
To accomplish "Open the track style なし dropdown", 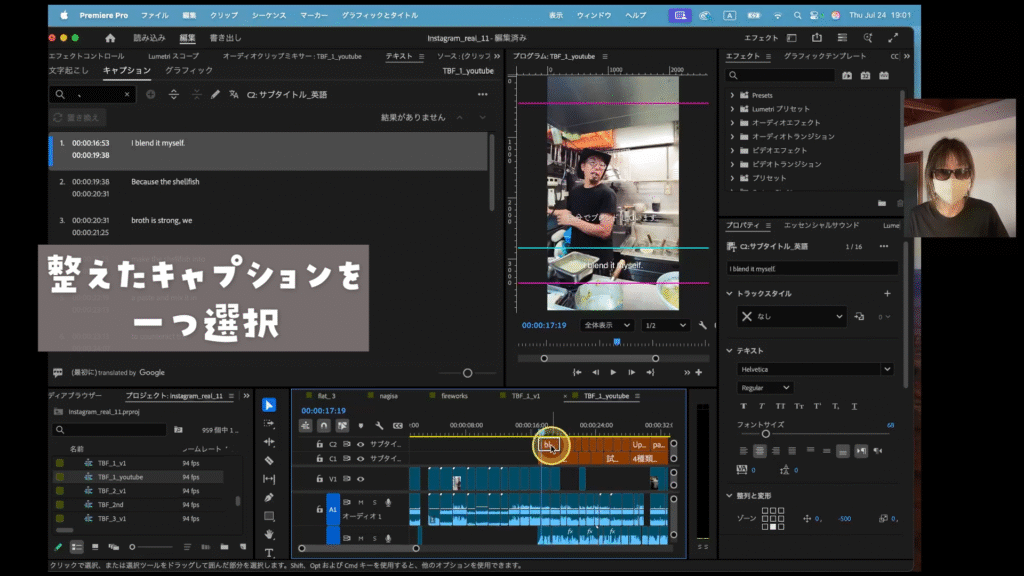I will [x=792, y=317].
